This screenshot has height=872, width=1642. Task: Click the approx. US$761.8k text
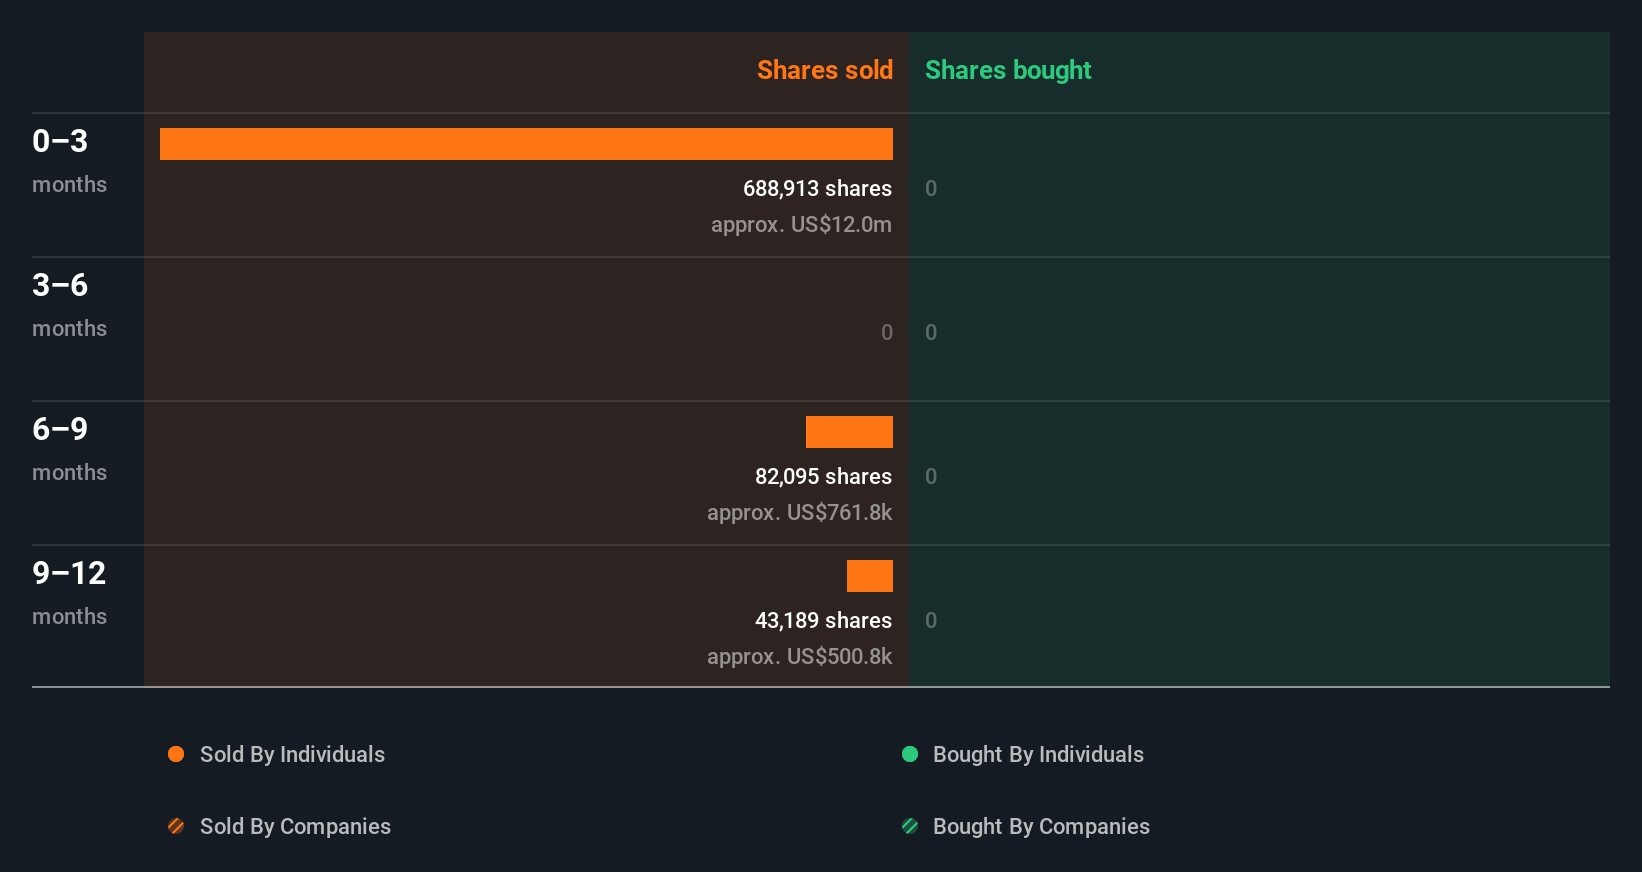pos(799,512)
